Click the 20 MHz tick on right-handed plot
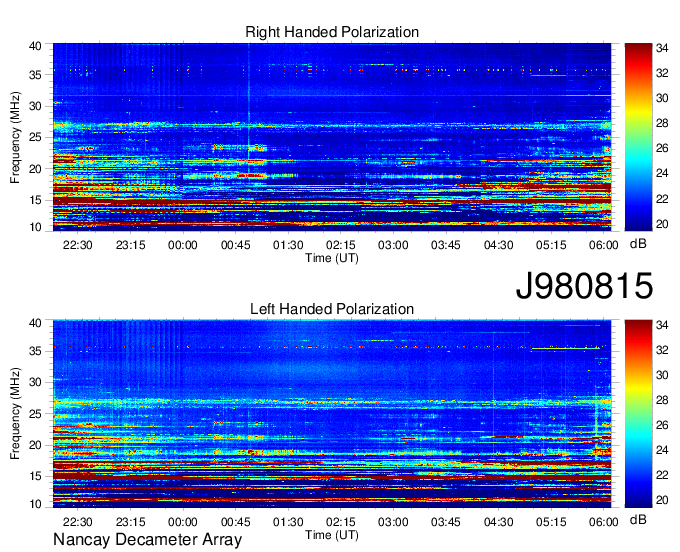 pos(35,169)
